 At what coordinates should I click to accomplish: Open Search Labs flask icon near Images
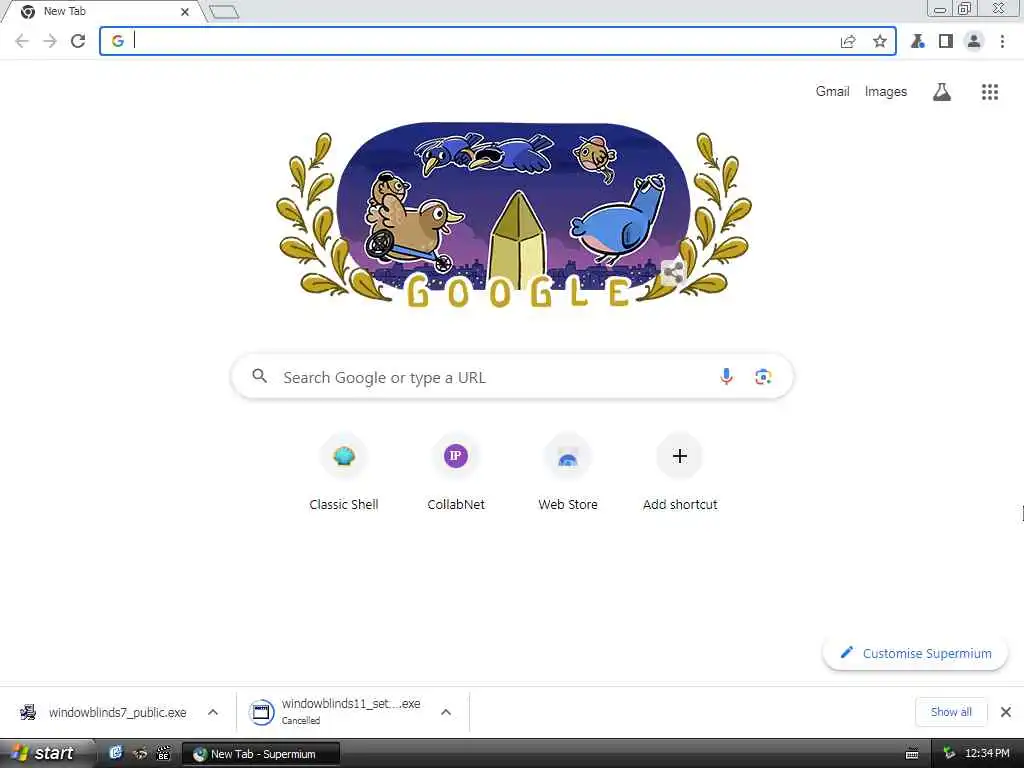pyautogui.click(x=941, y=92)
